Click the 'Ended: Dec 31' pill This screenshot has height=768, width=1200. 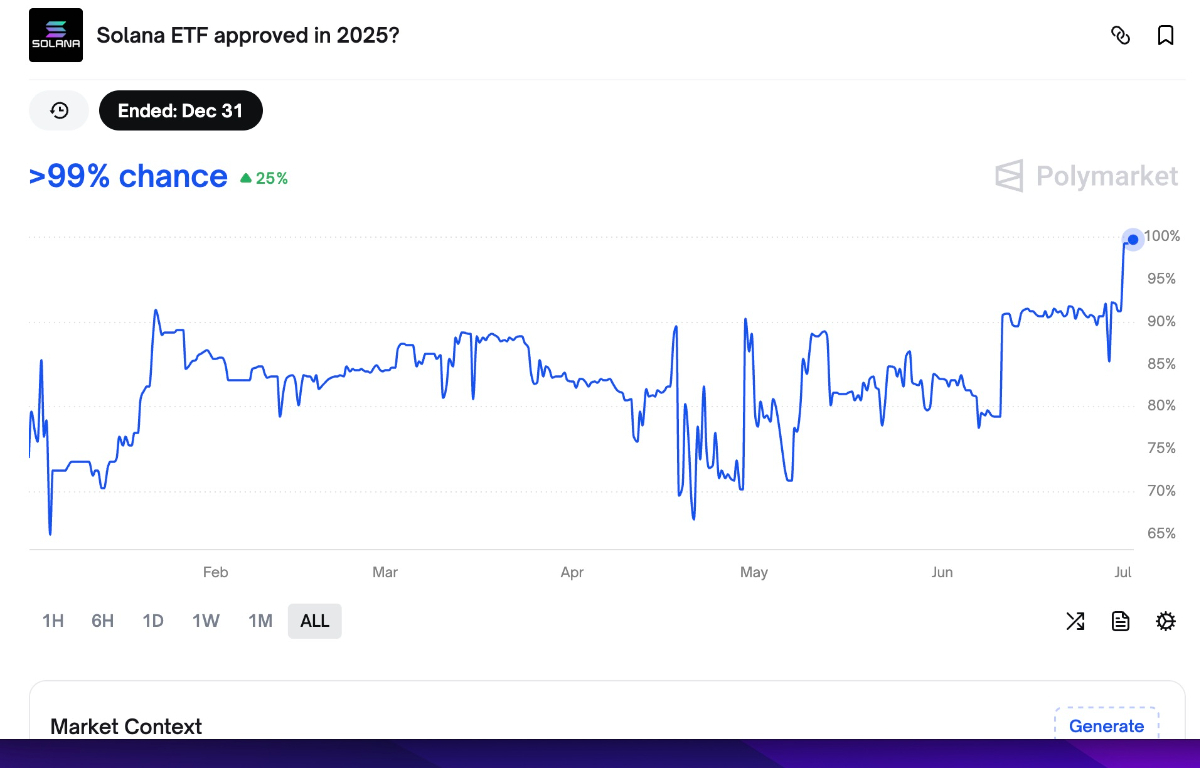tap(180, 110)
